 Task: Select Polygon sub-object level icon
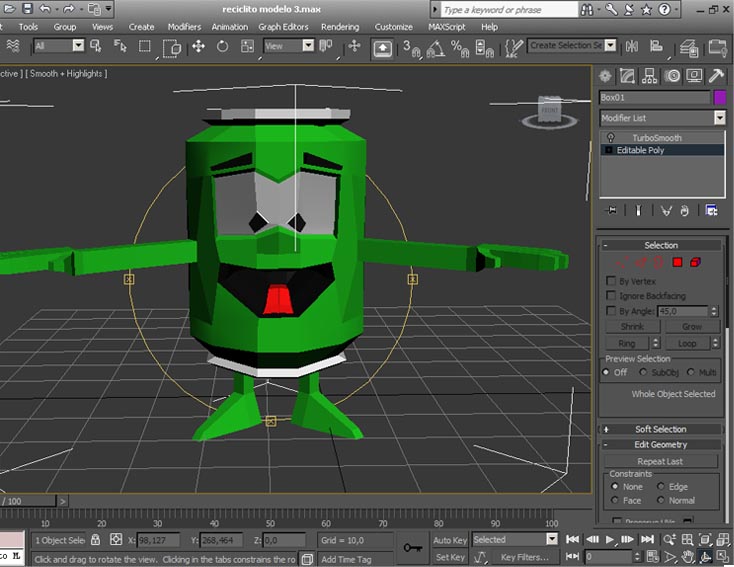click(677, 262)
